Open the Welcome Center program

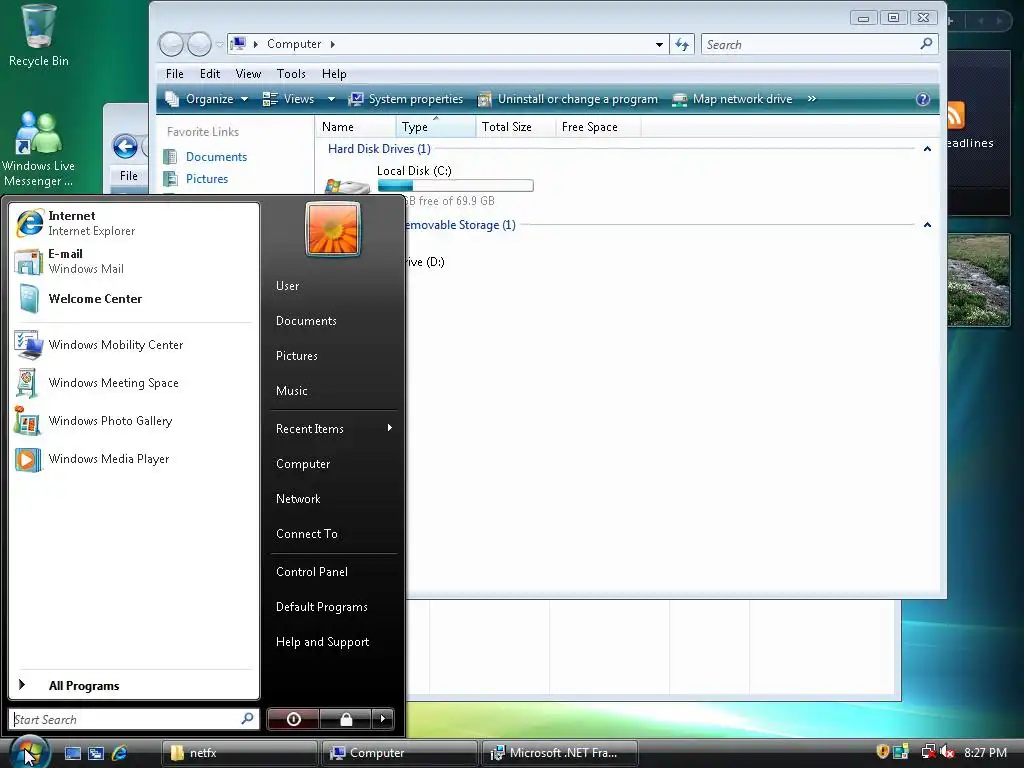click(134, 298)
